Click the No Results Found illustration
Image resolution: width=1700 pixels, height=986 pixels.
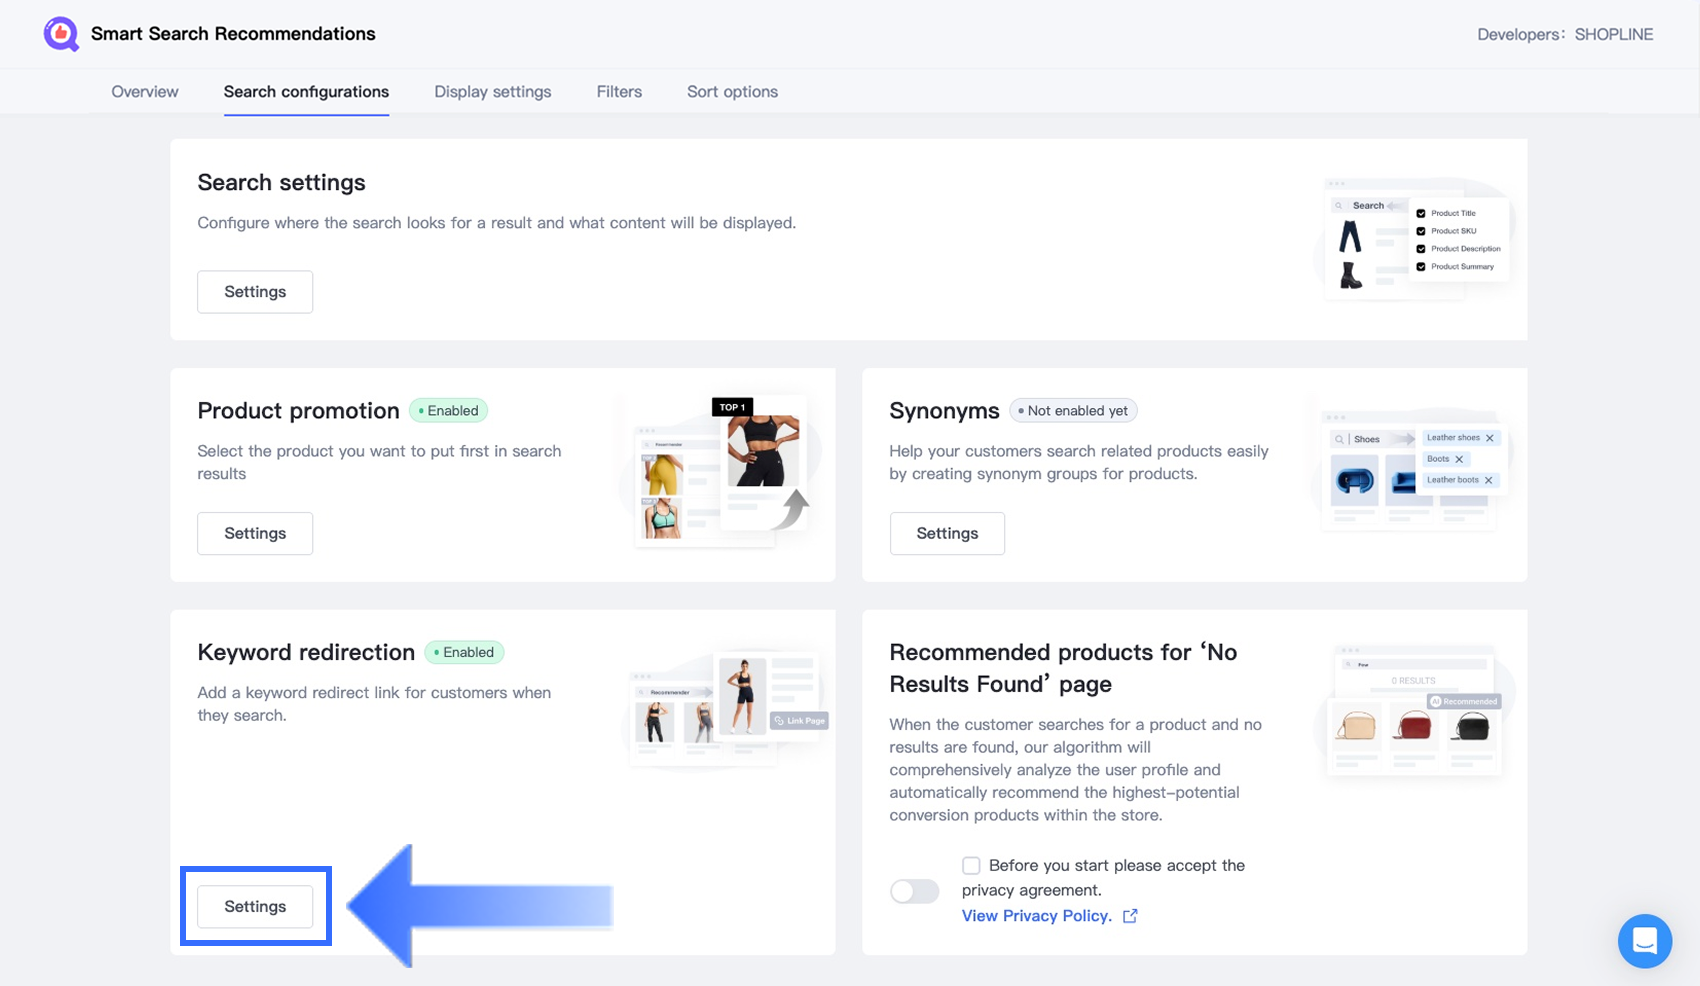coord(1414,712)
